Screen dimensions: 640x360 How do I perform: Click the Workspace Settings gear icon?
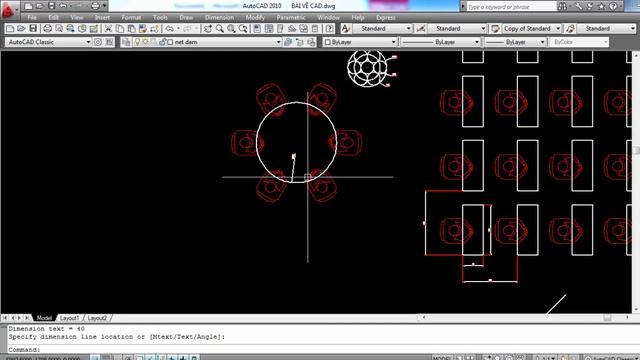coord(98,42)
